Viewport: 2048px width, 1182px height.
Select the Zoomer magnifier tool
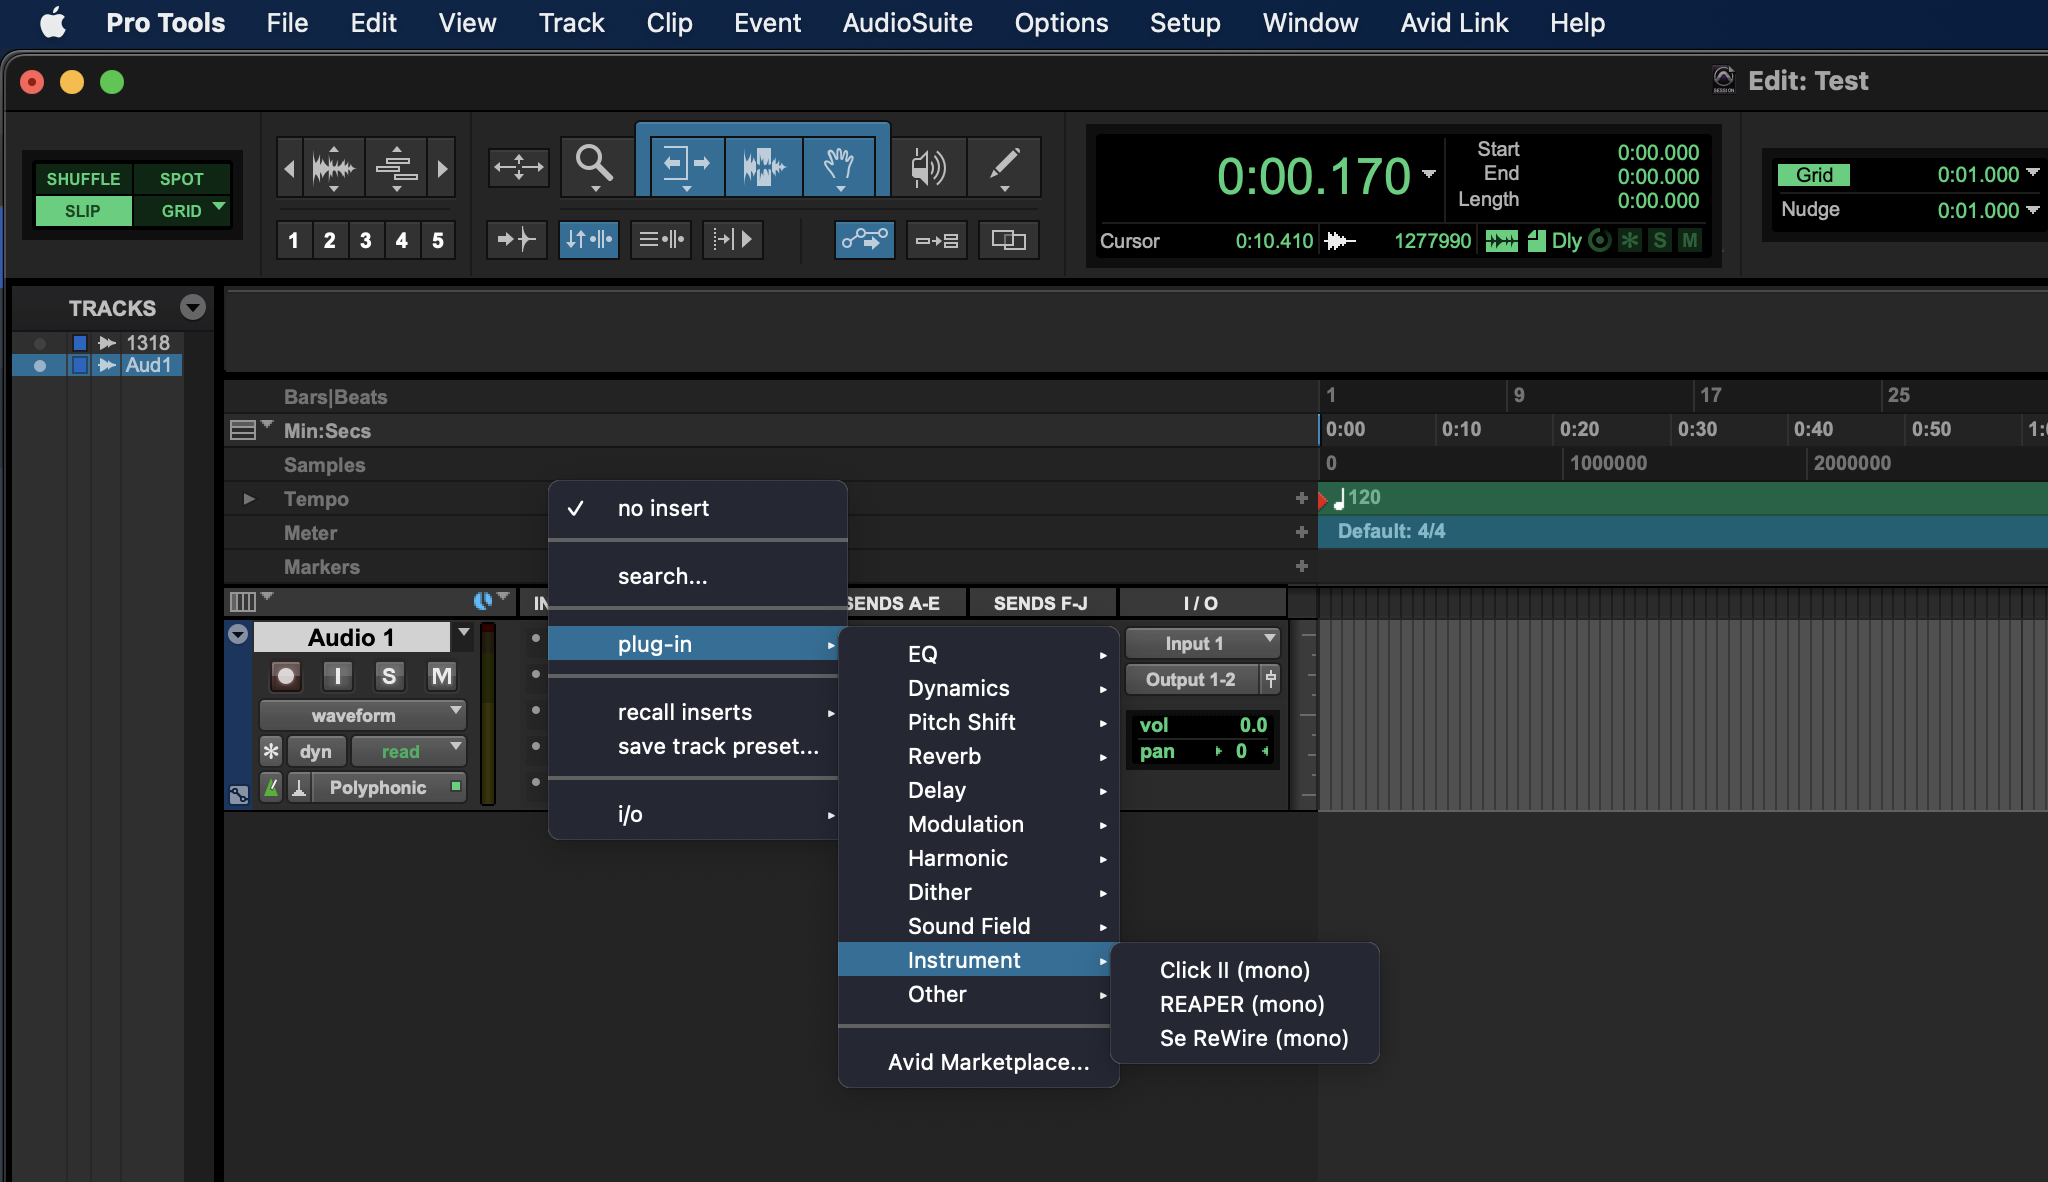click(593, 165)
